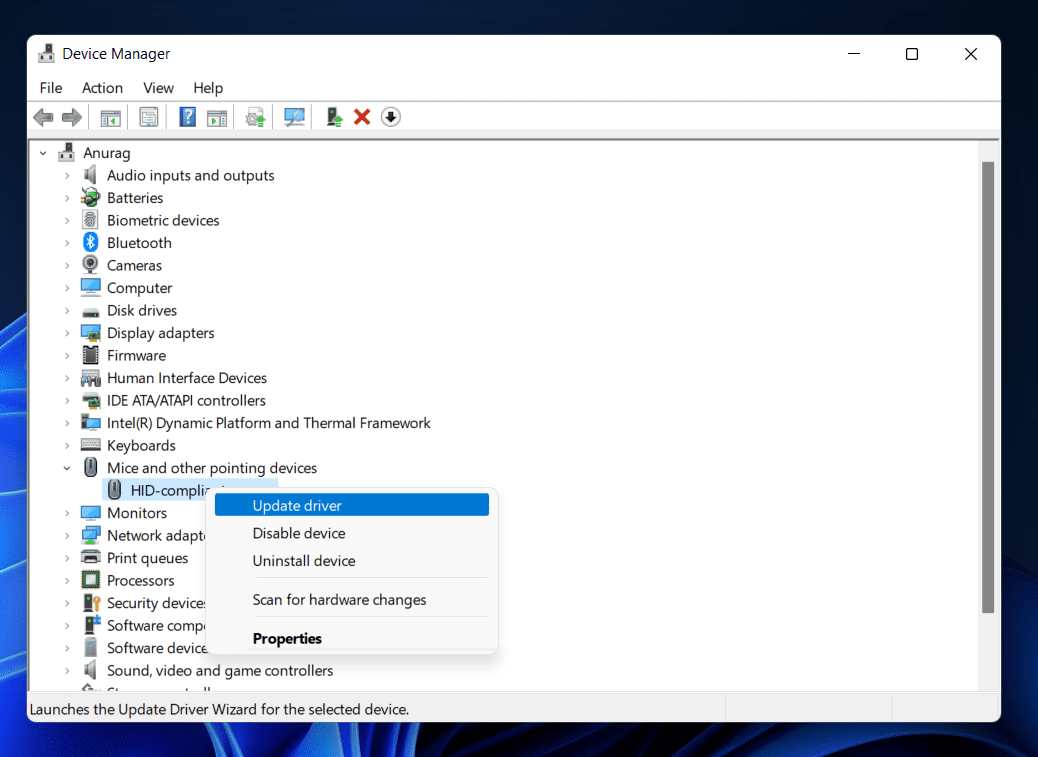Click the blue Help question mark icon
This screenshot has width=1038, height=757.
tap(187, 117)
